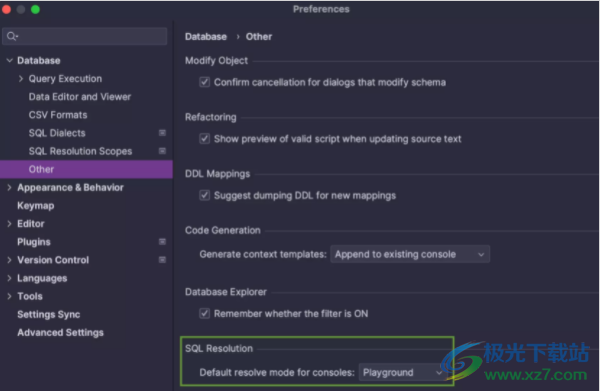Click the search magnifier icon
This screenshot has height=391, width=600.
pos(12,36)
